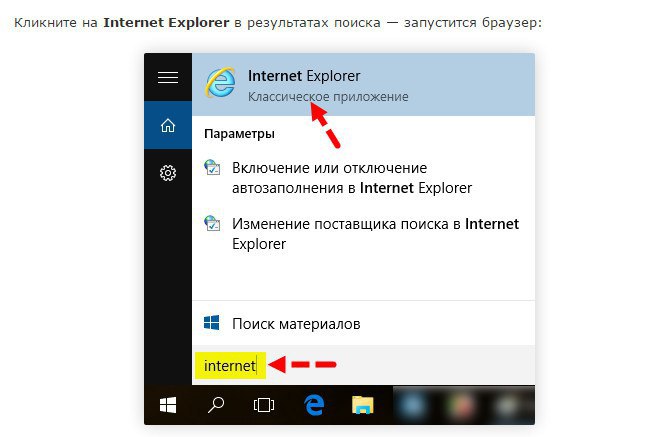The height and width of the screenshot is (437, 655).
Task: Click the search magnifier on the taskbar
Action: coord(216,405)
